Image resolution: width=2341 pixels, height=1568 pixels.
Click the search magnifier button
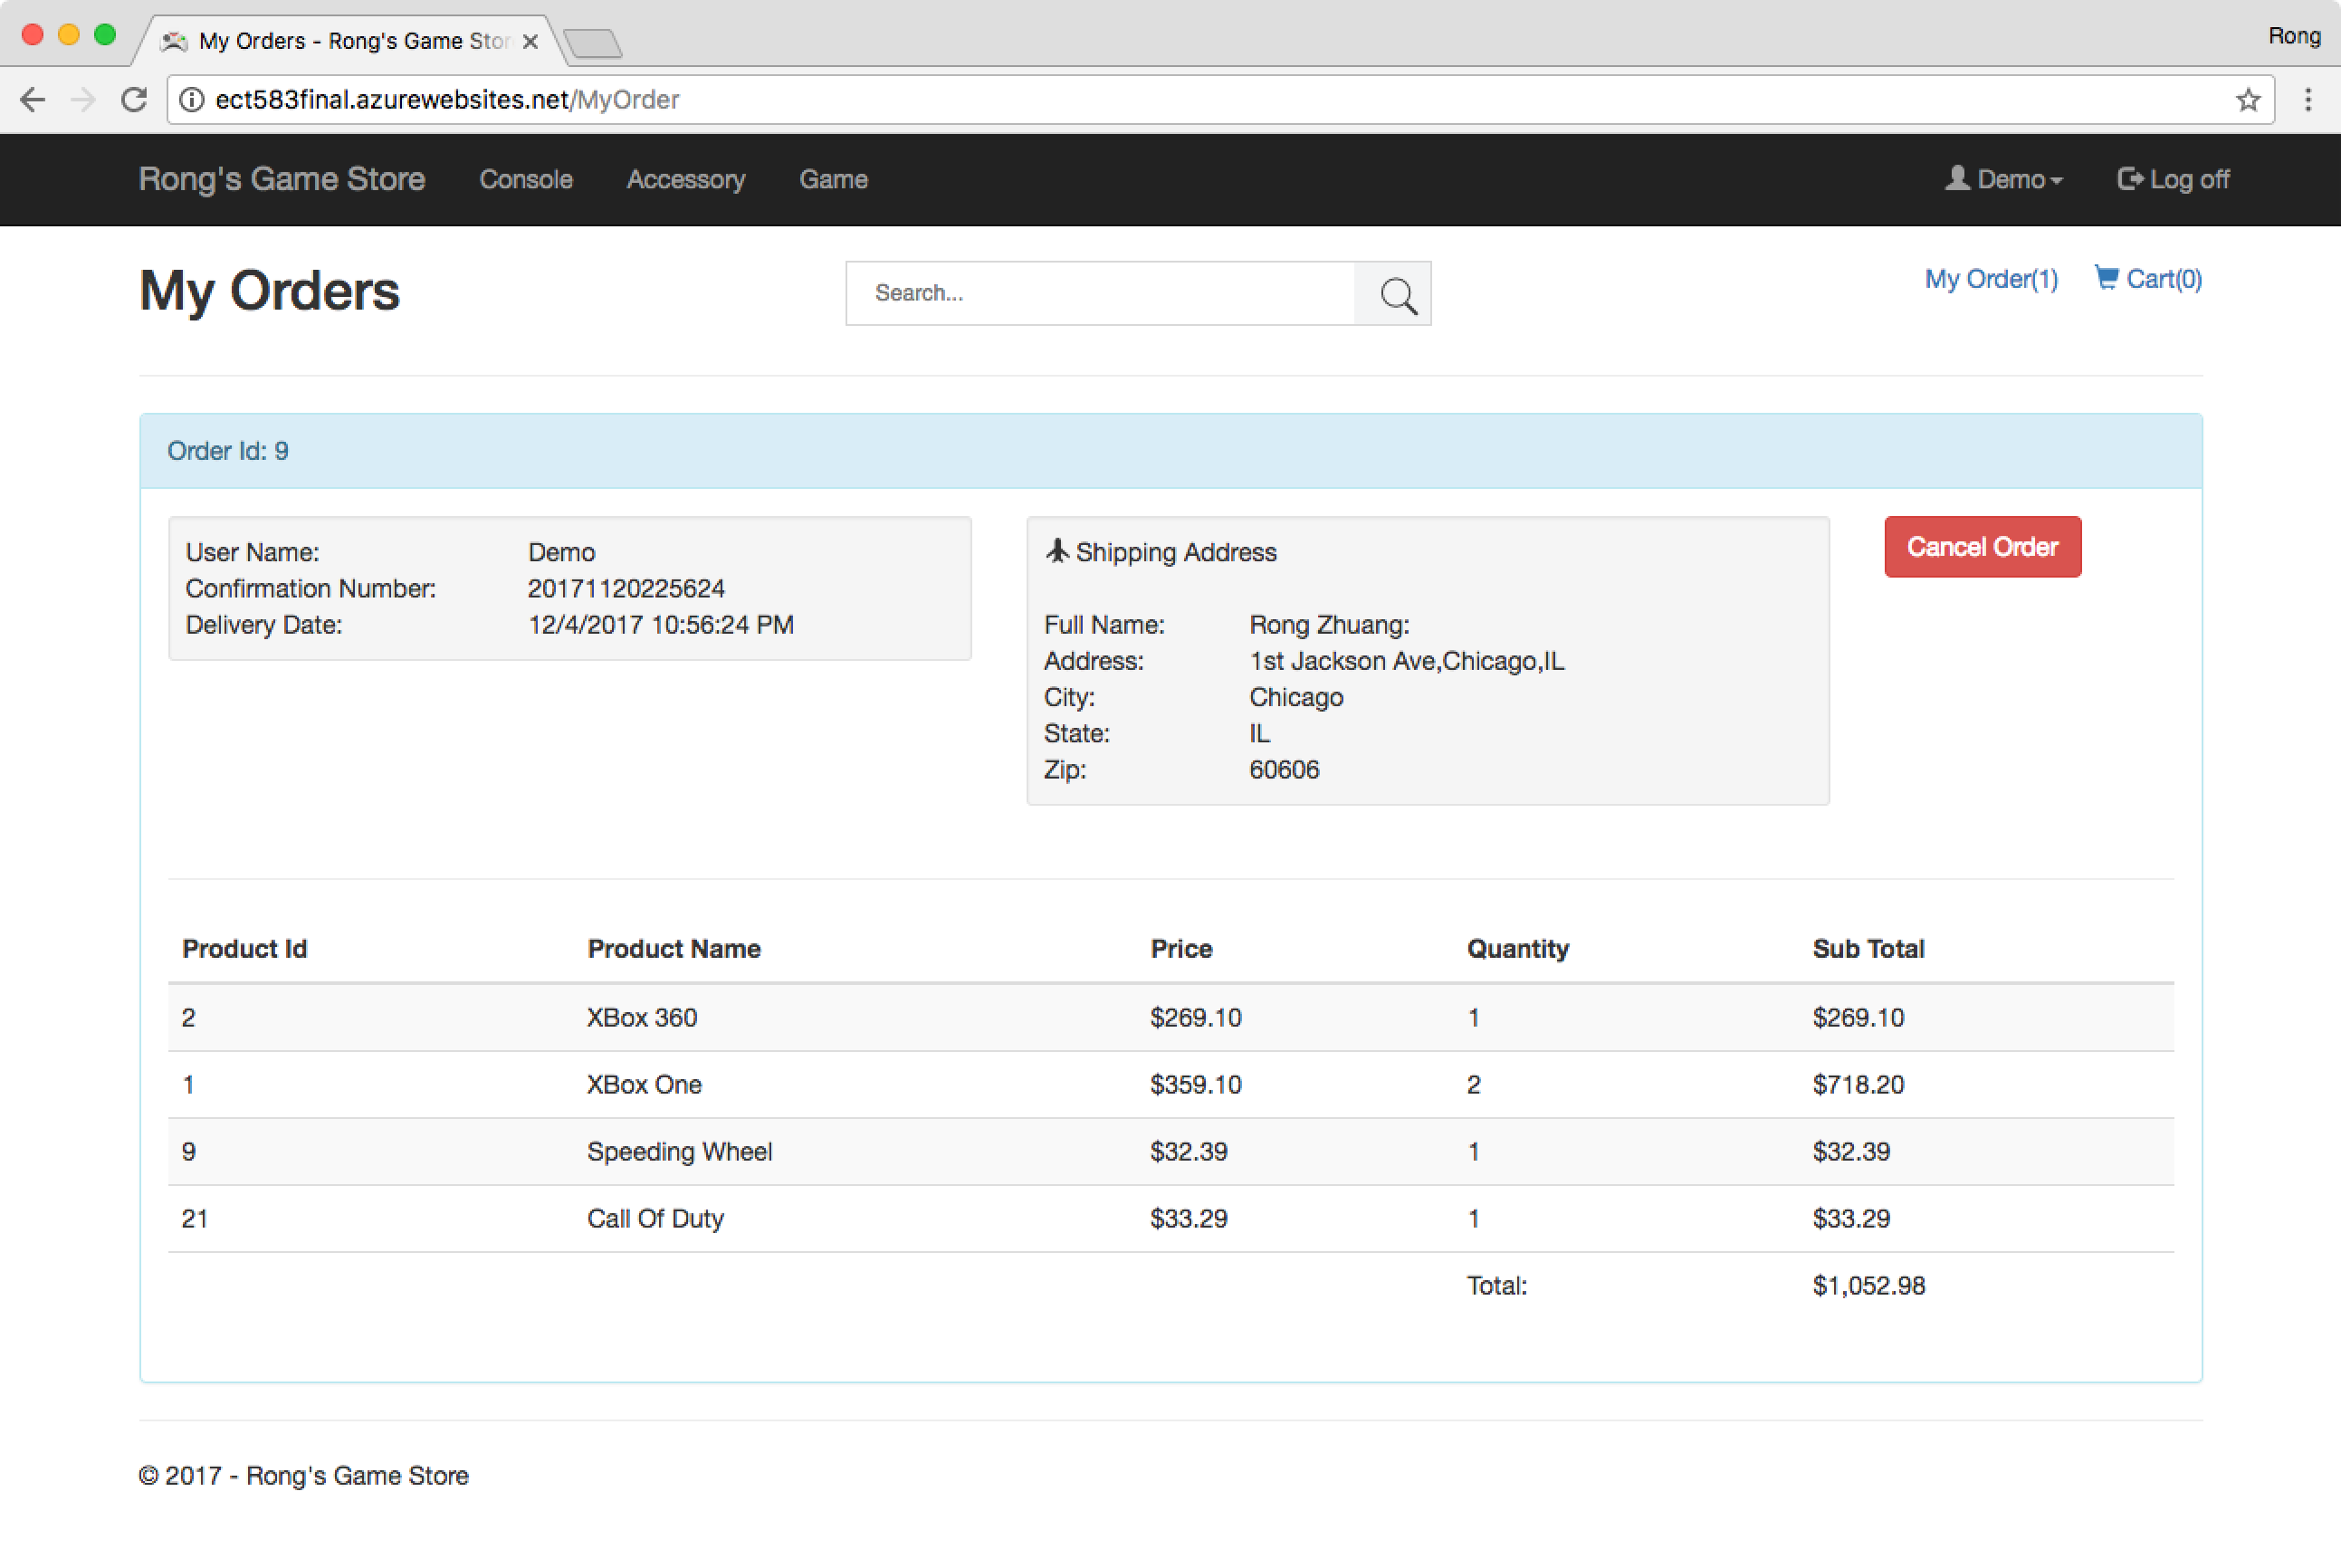1394,293
